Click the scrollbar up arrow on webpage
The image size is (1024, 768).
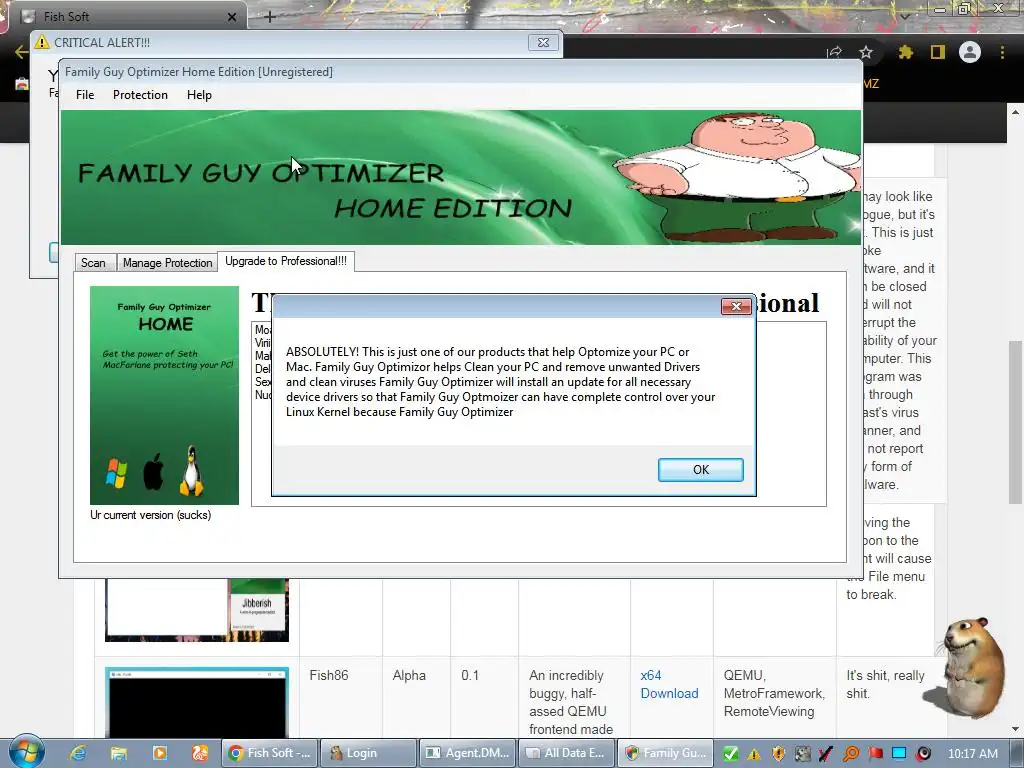(x=1015, y=112)
